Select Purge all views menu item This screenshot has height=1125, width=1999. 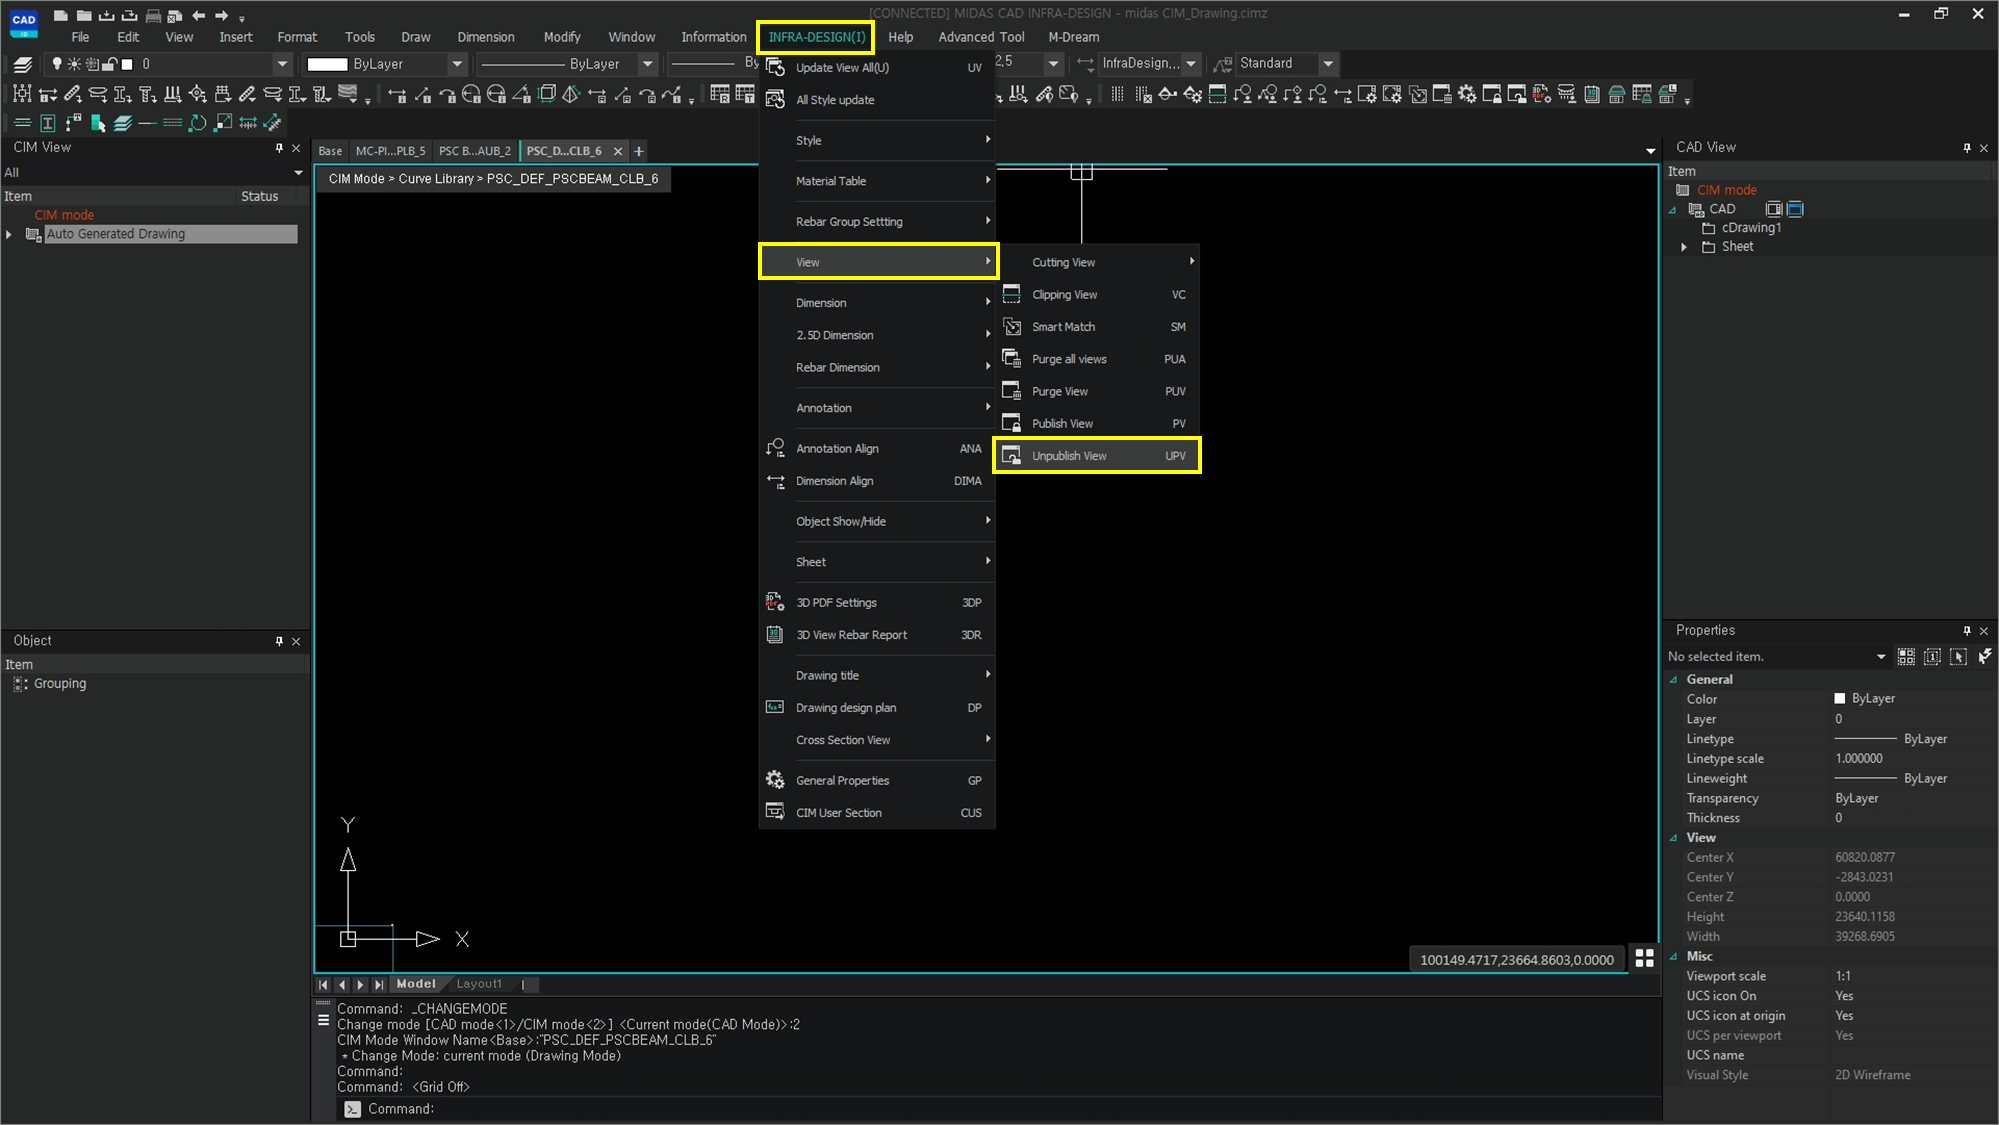click(x=1097, y=359)
